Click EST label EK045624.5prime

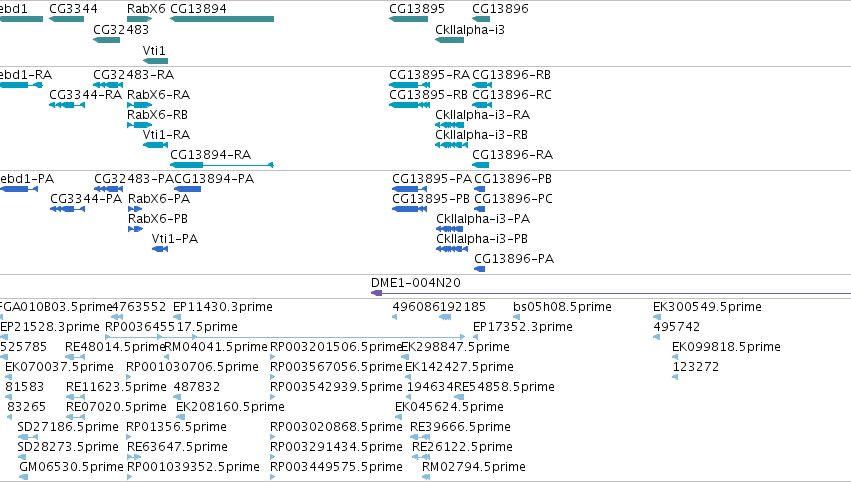449,407
